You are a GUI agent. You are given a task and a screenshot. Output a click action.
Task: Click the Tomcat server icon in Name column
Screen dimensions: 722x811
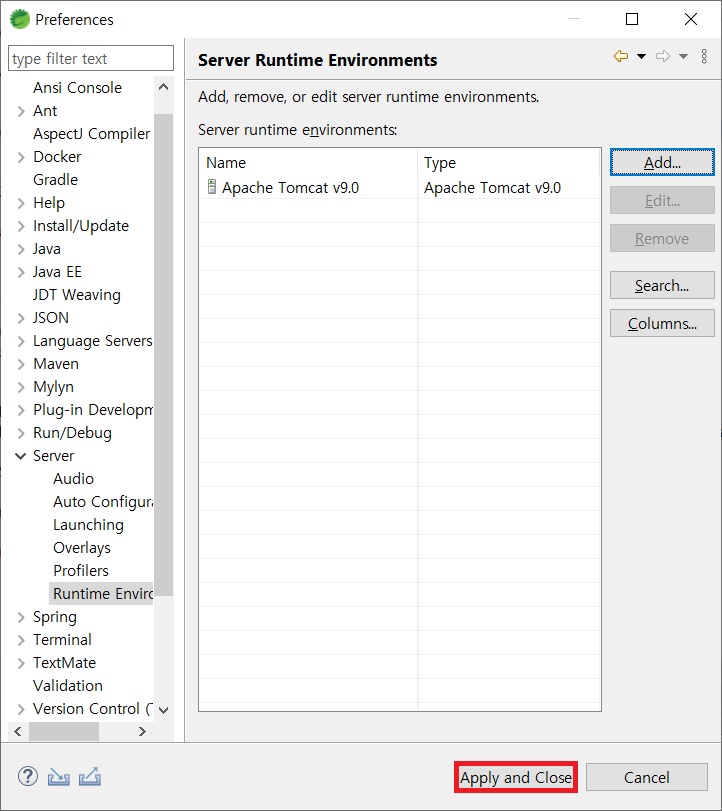pyautogui.click(x=212, y=187)
